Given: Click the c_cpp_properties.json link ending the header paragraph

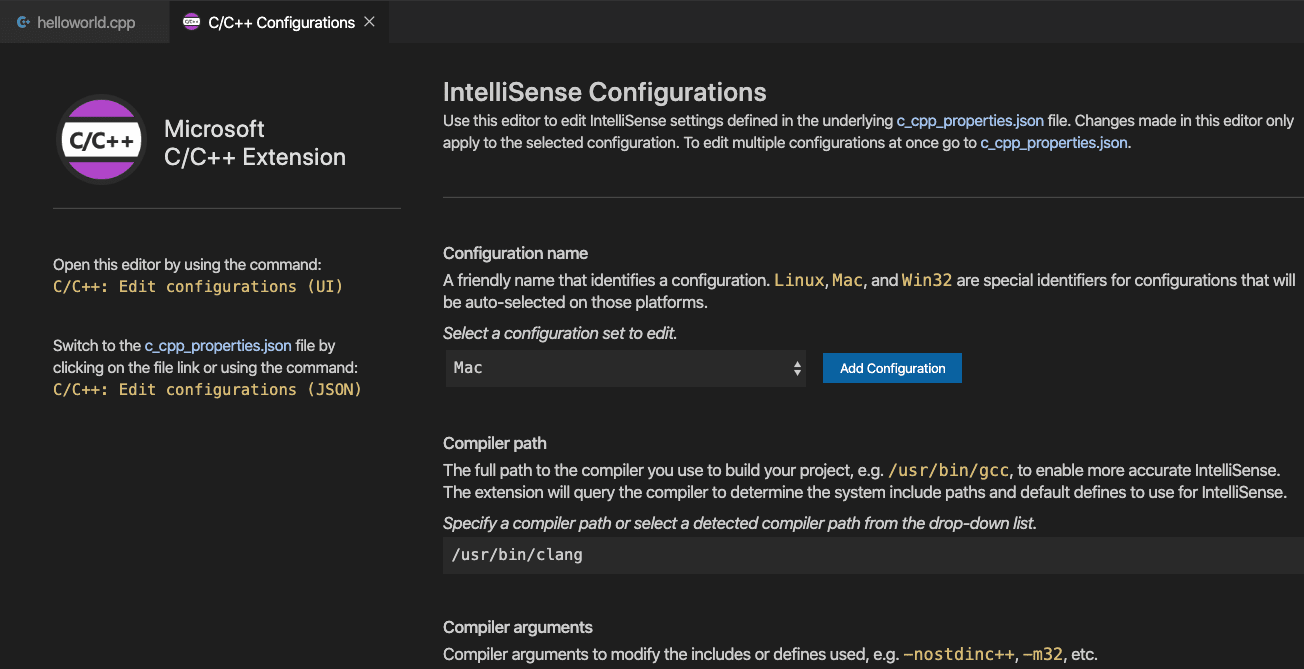Looking at the screenshot, I should [x=1054, y=142].
